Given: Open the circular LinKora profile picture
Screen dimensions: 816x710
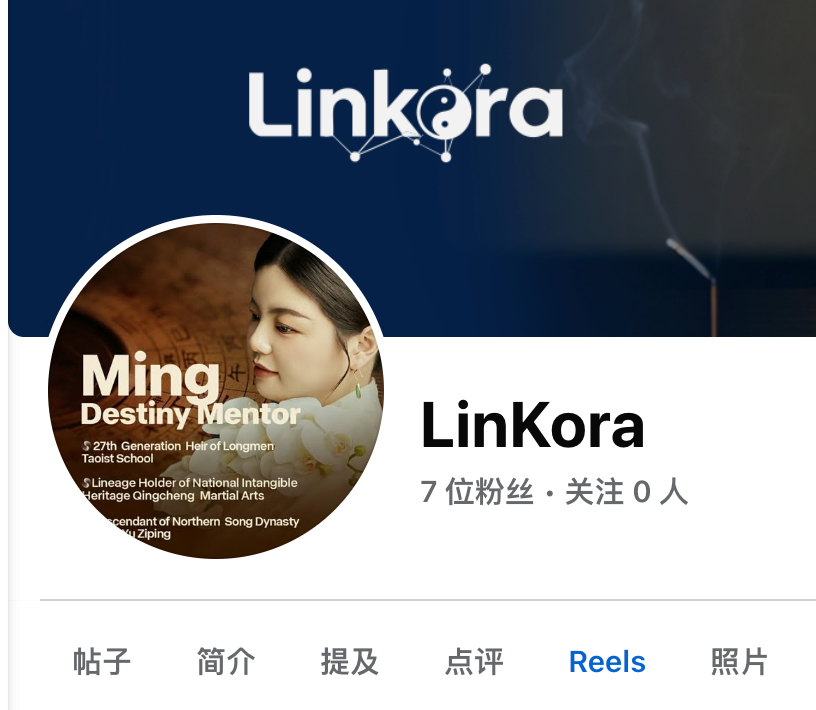Looking at the screenshot, I should click(216, 389).
